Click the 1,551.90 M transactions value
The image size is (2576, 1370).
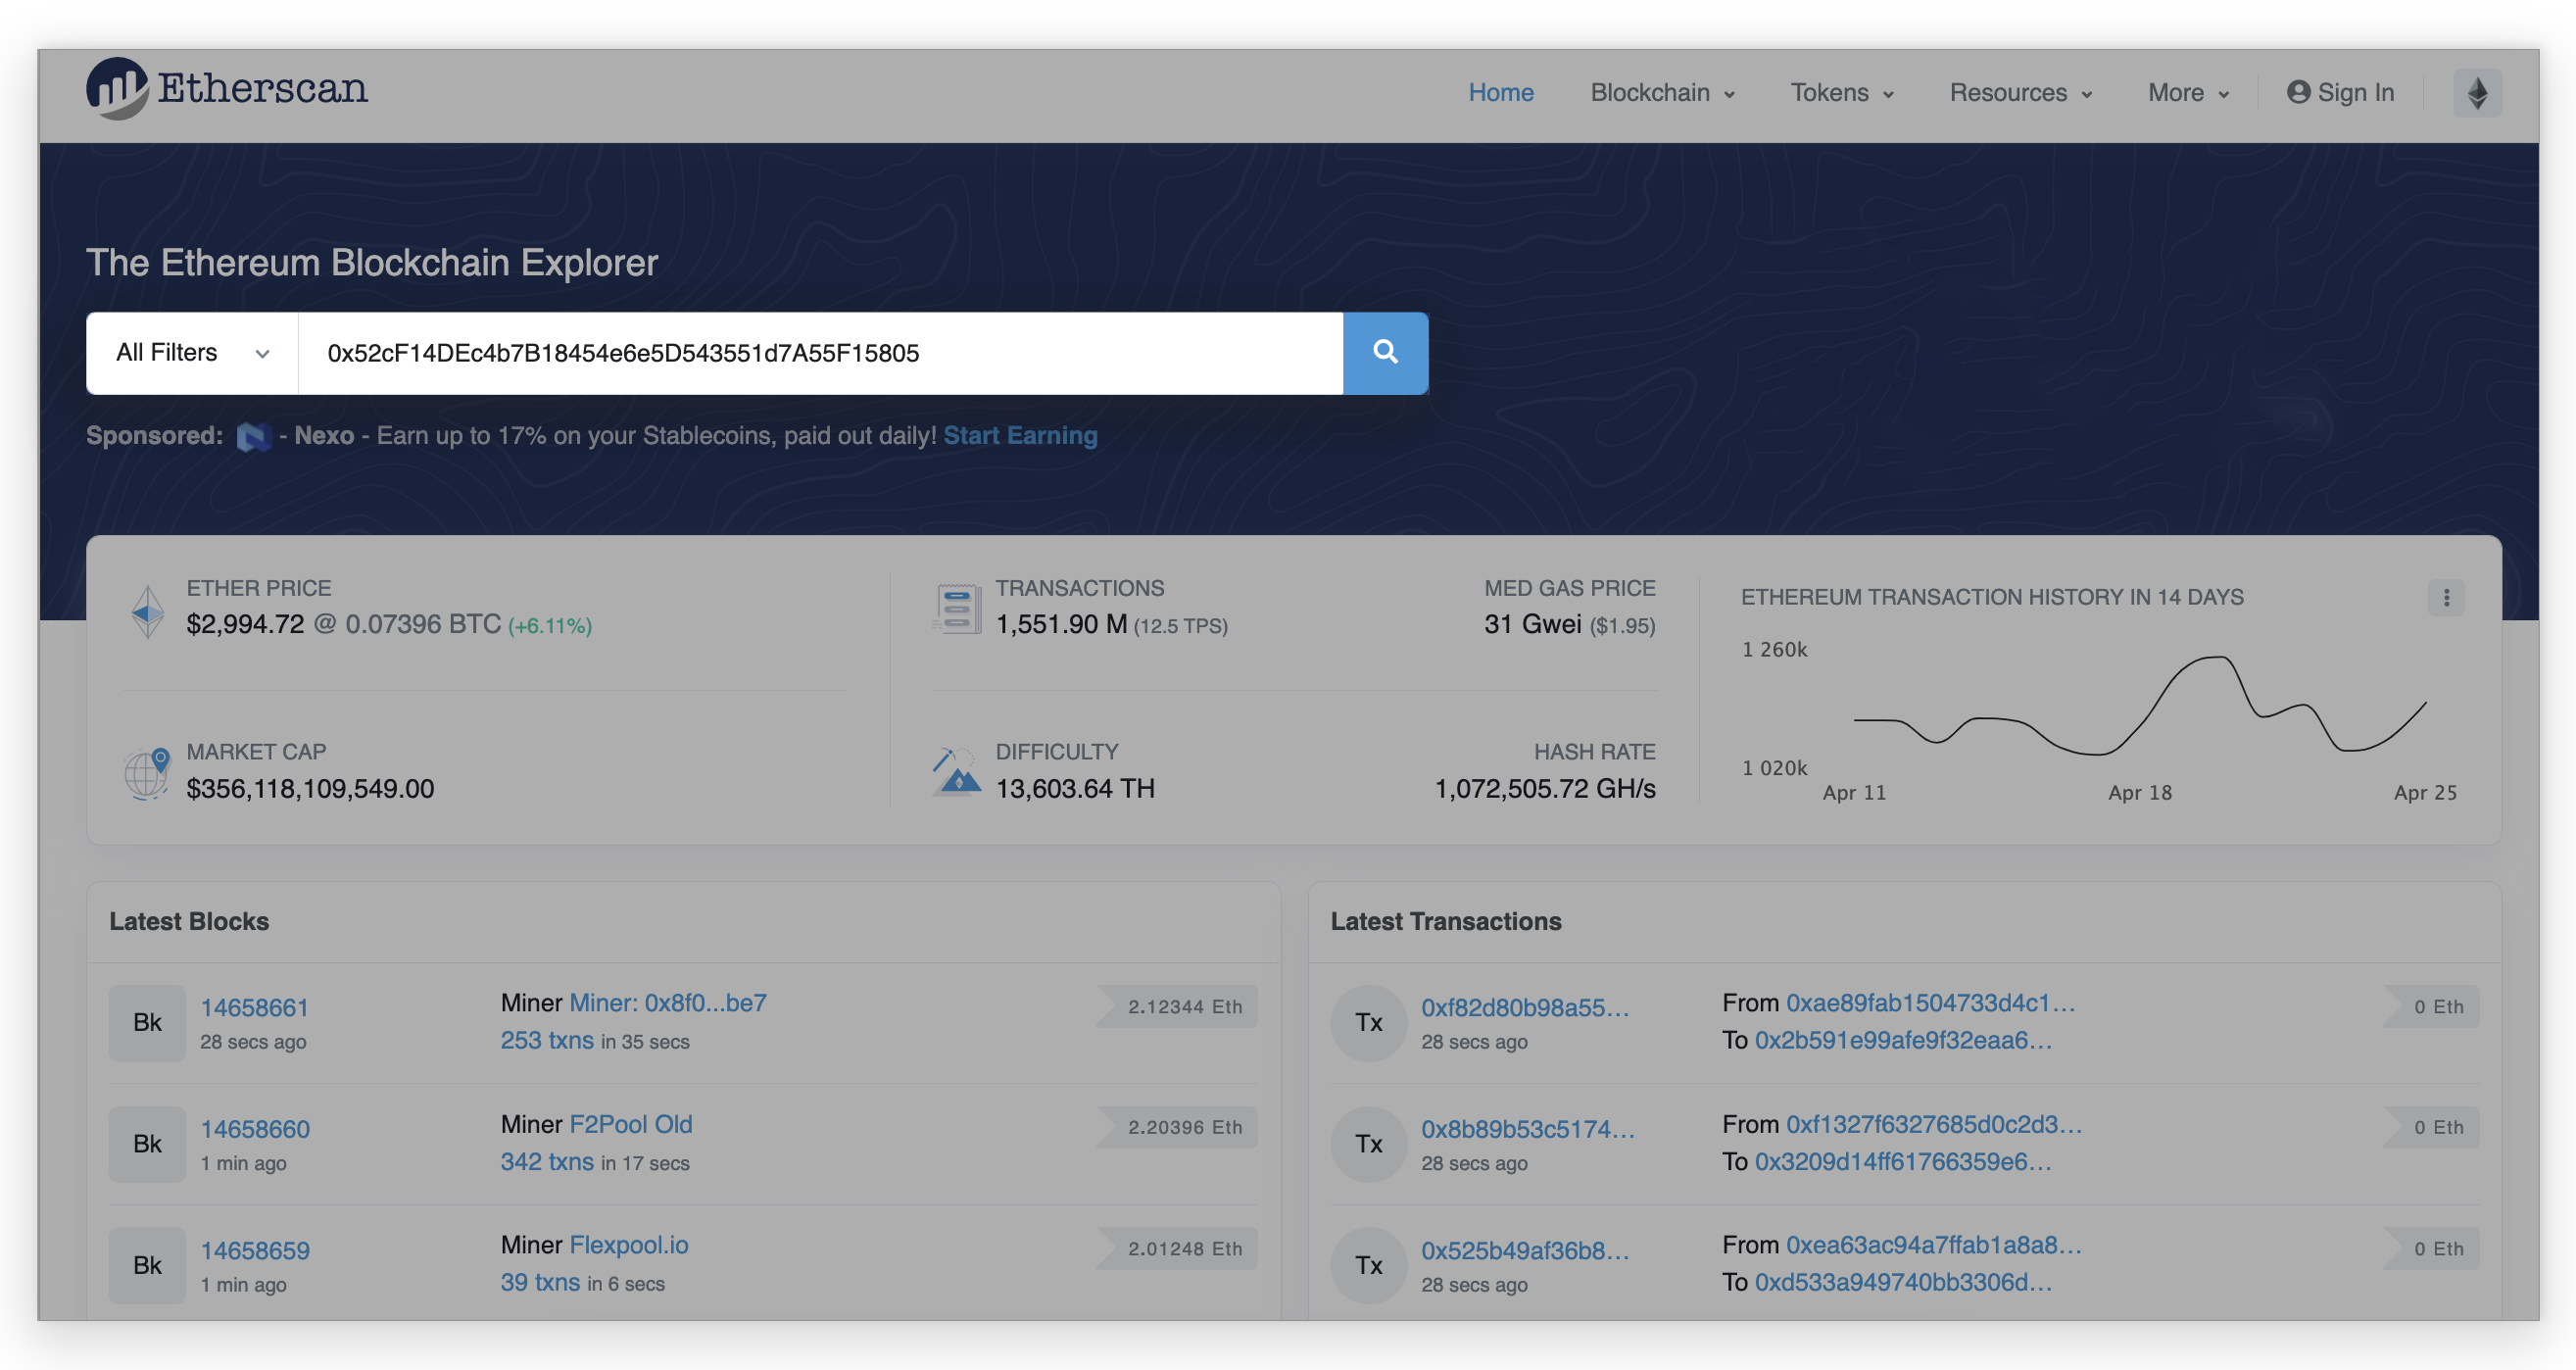[1061, 625]
